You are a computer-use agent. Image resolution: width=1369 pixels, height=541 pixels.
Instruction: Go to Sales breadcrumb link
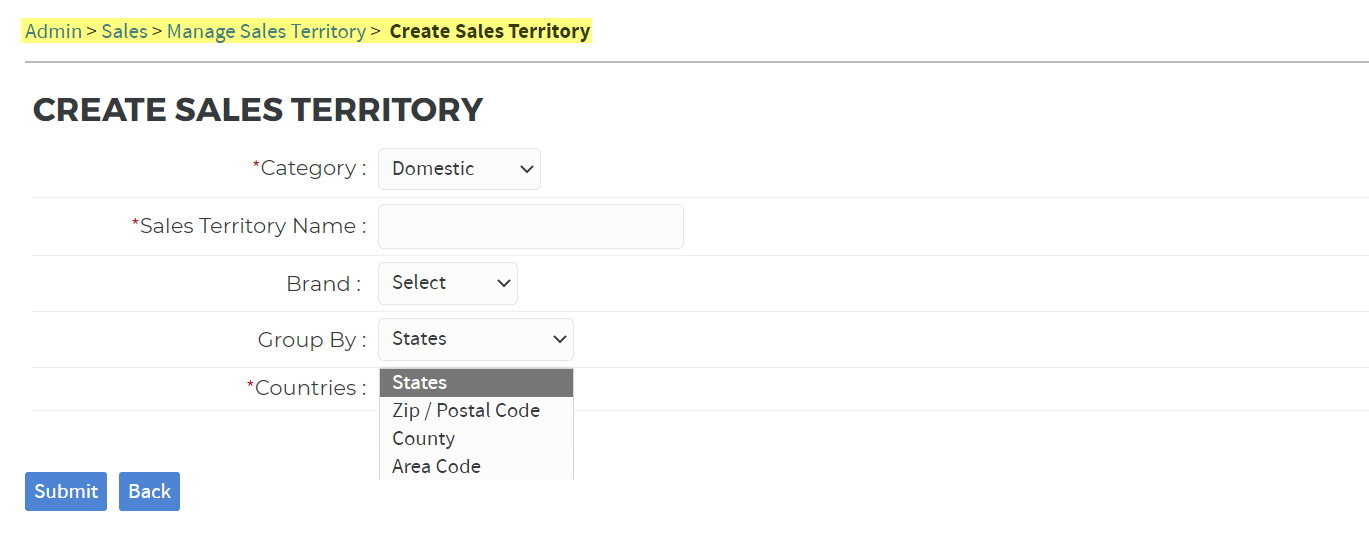coord(124,31)
